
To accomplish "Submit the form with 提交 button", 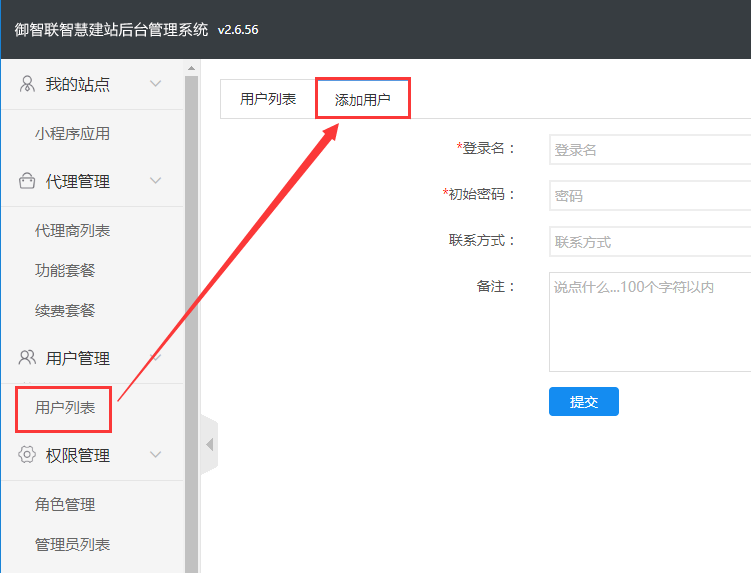I will 583,401.
